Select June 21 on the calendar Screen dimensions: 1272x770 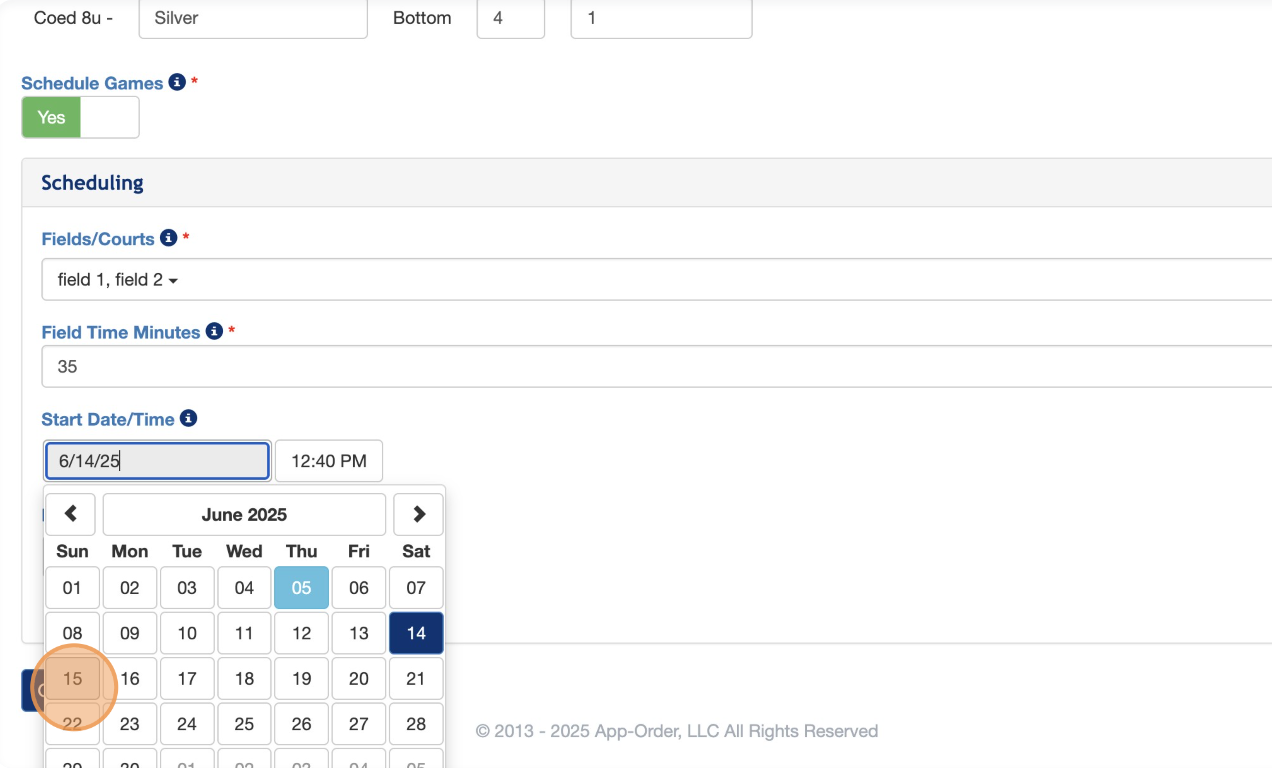click(x=416, y=679)
